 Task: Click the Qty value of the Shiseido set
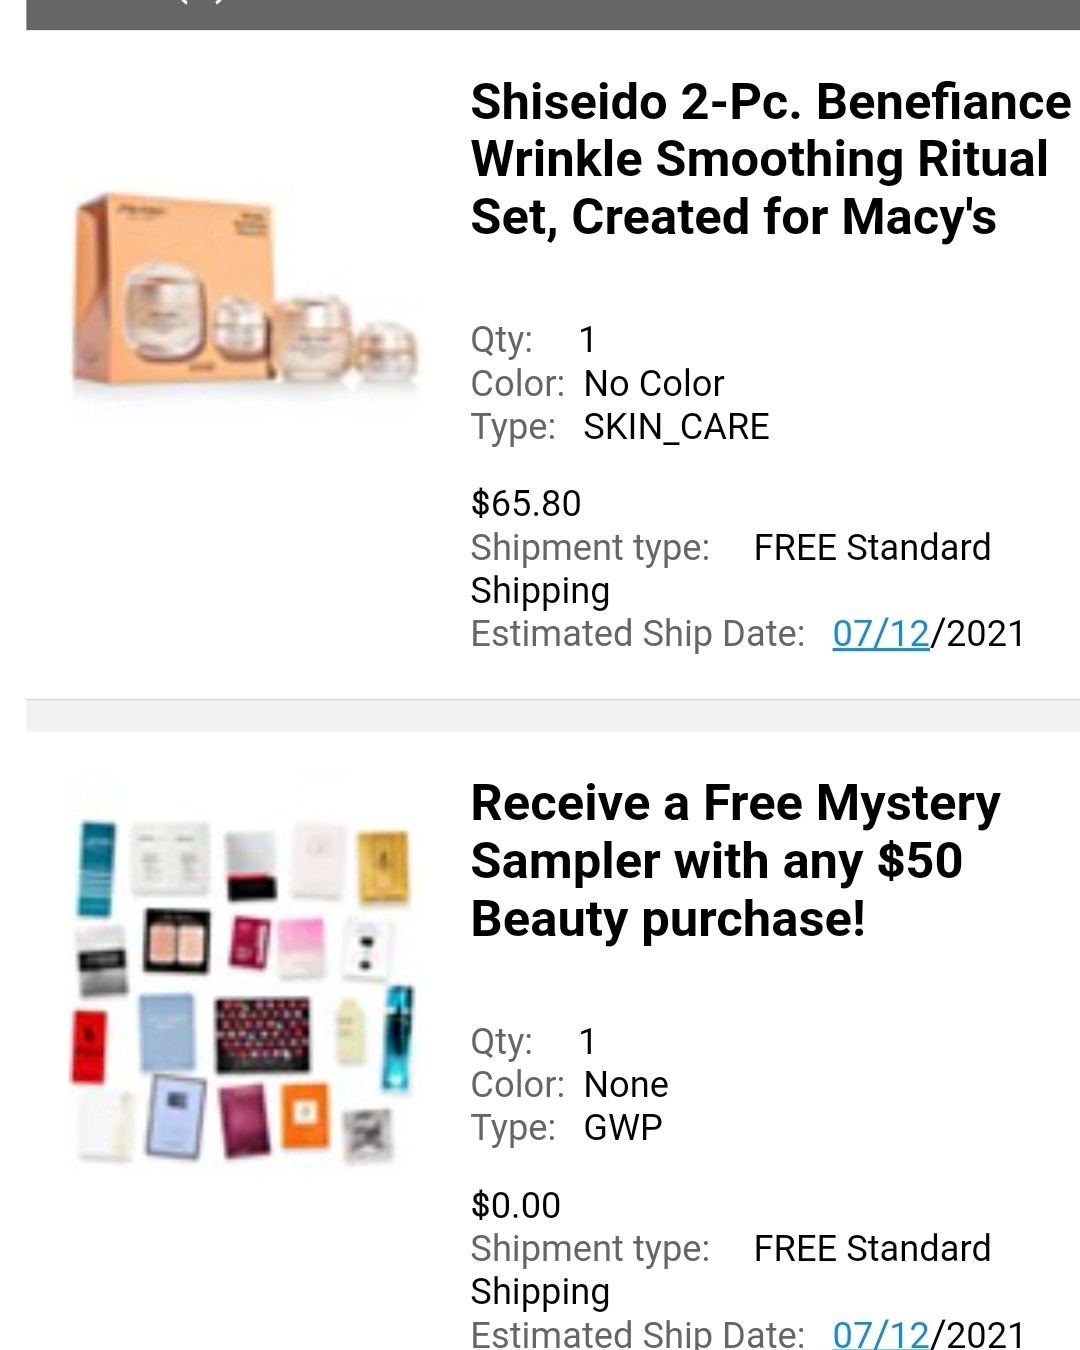pos(588,340)
